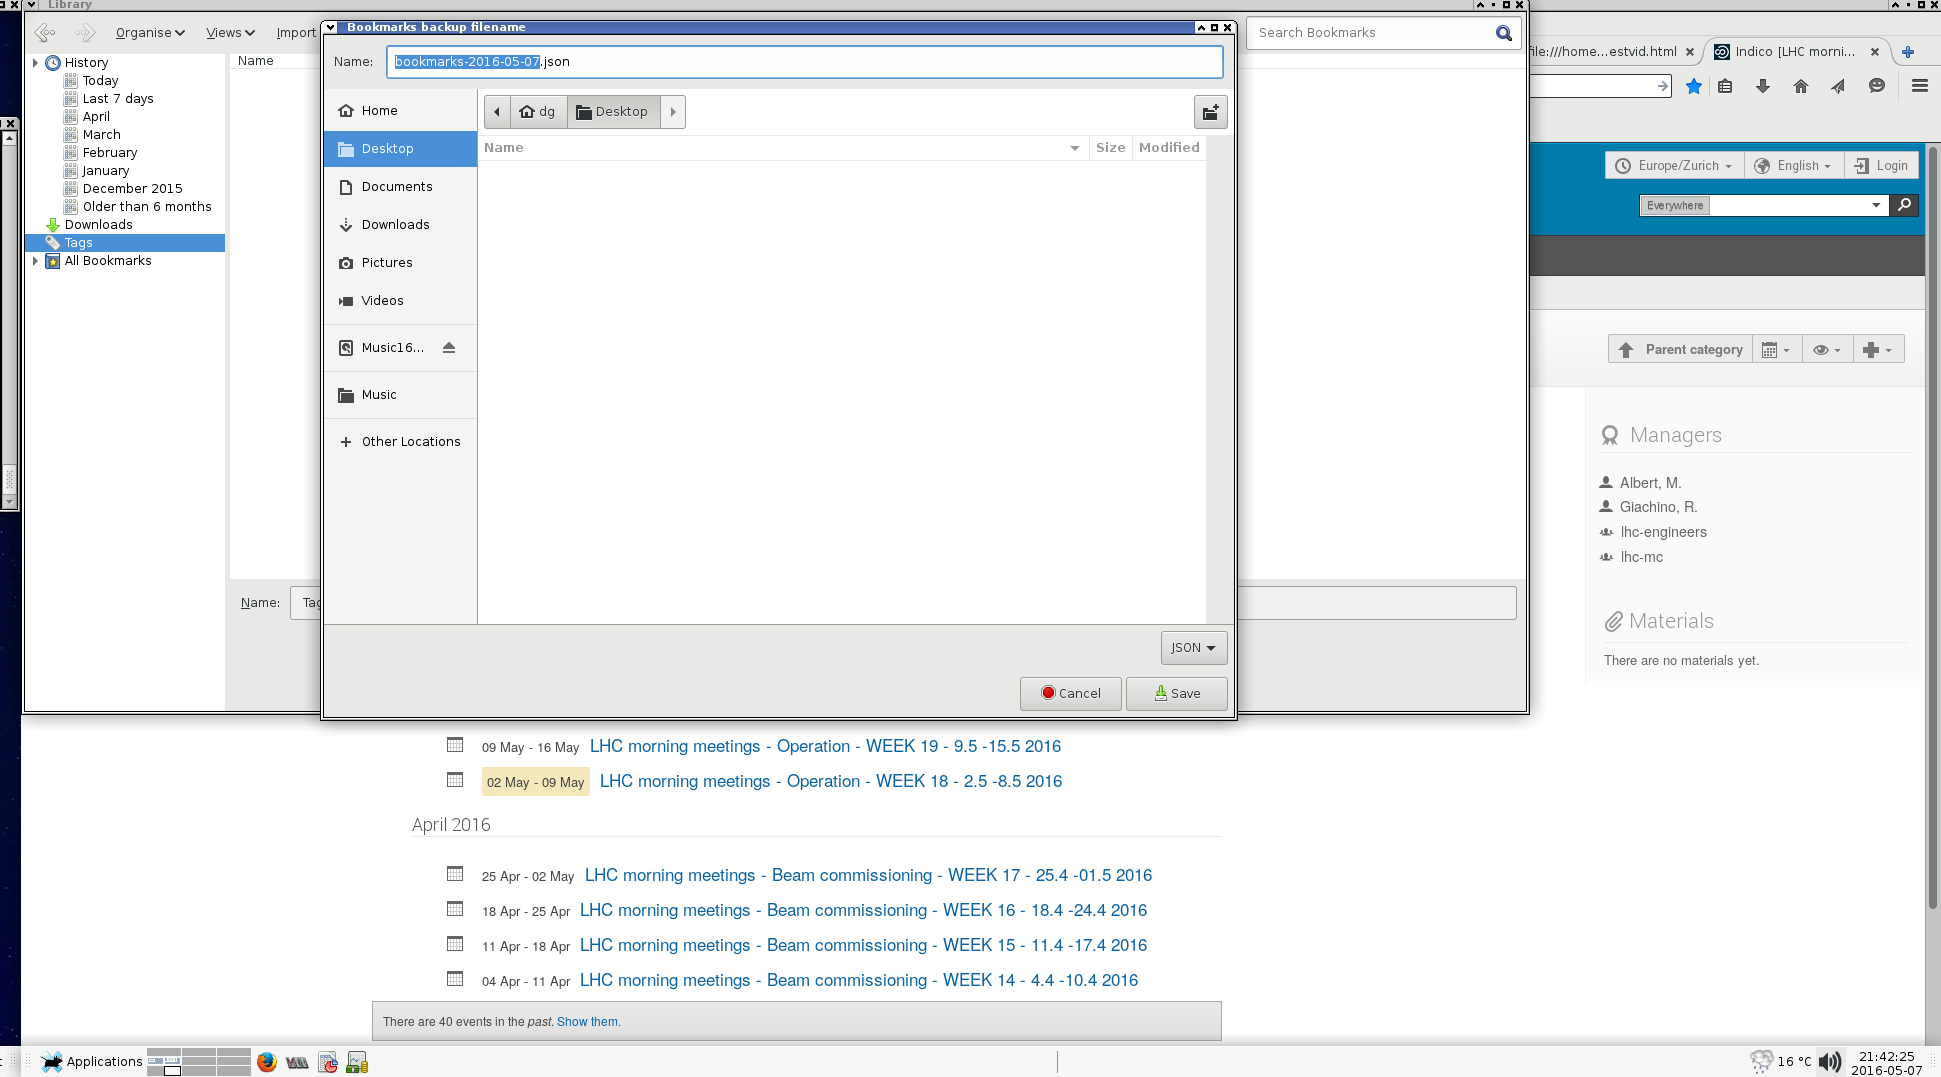Open Firefox downloads arrow icon
This screenshot has width=1941, height=1077.
pos(1763,86)
